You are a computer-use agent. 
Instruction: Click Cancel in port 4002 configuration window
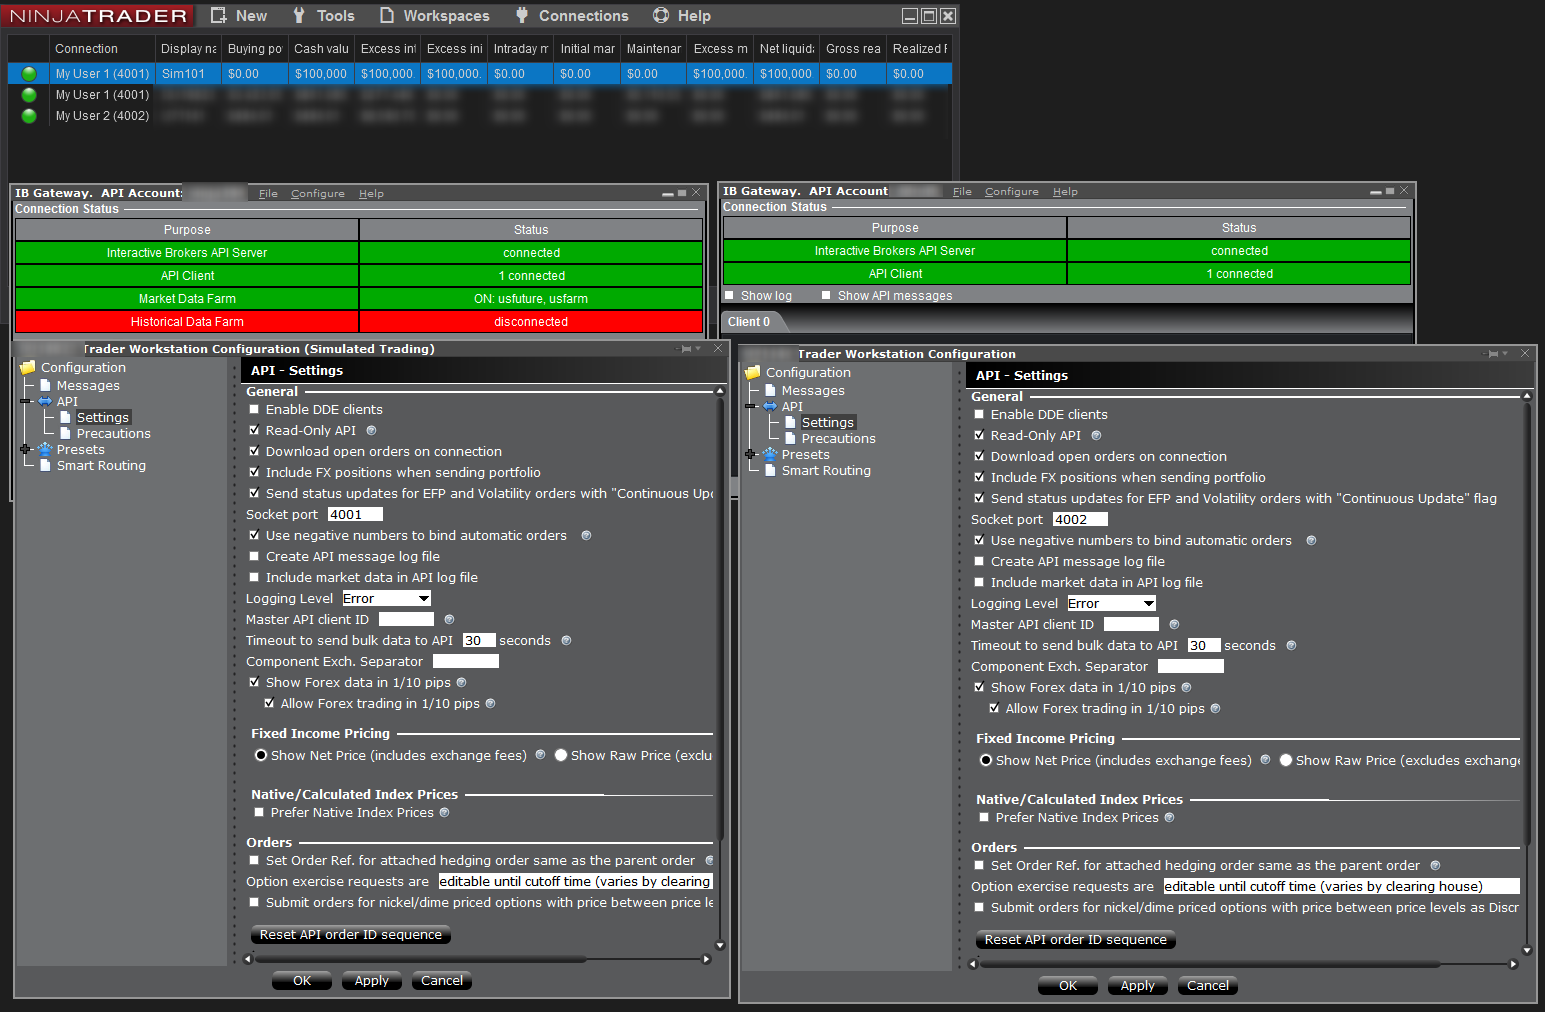coord(1208,986)
